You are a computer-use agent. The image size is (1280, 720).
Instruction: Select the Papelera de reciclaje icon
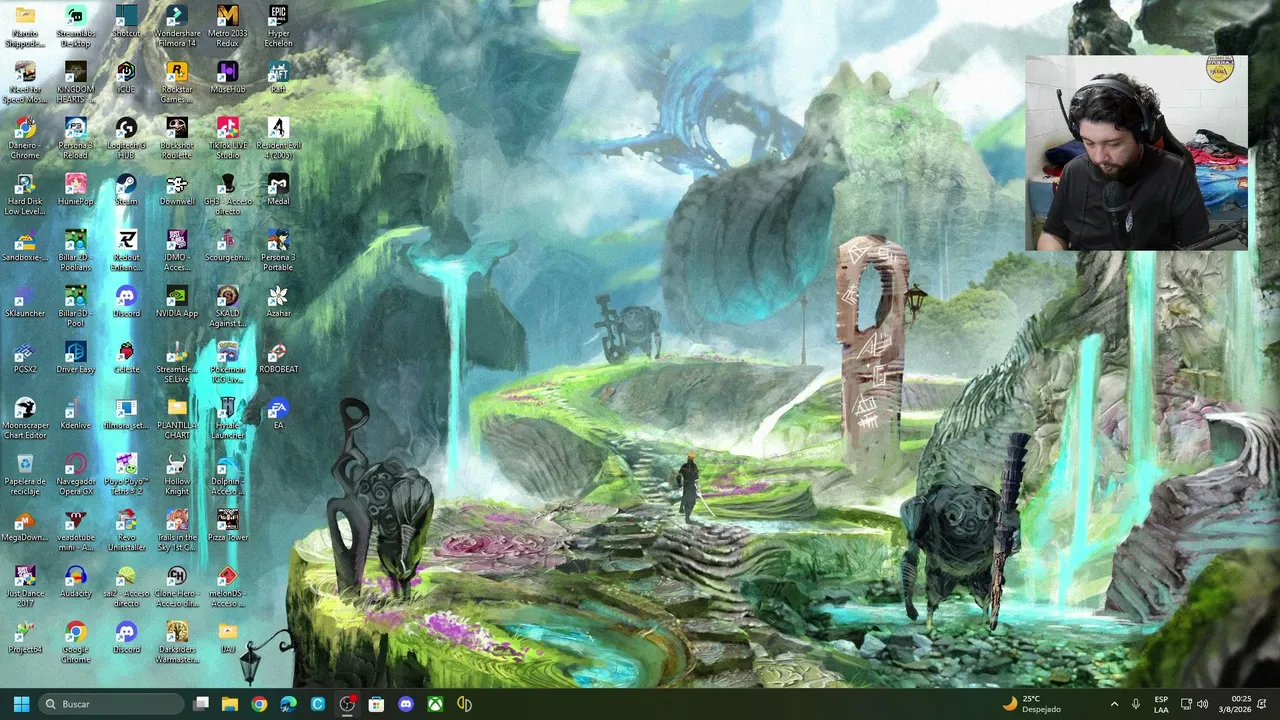(25, 474)
